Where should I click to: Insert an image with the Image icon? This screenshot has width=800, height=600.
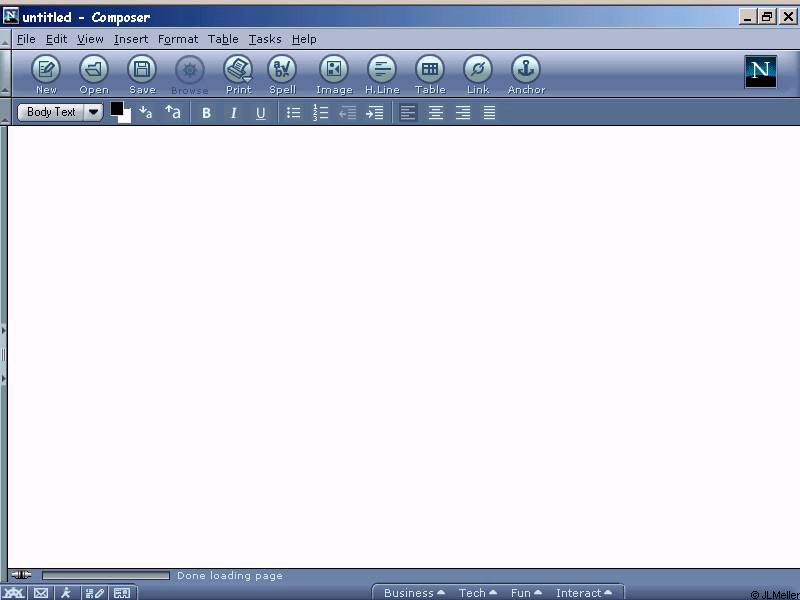tap(334, 74)
